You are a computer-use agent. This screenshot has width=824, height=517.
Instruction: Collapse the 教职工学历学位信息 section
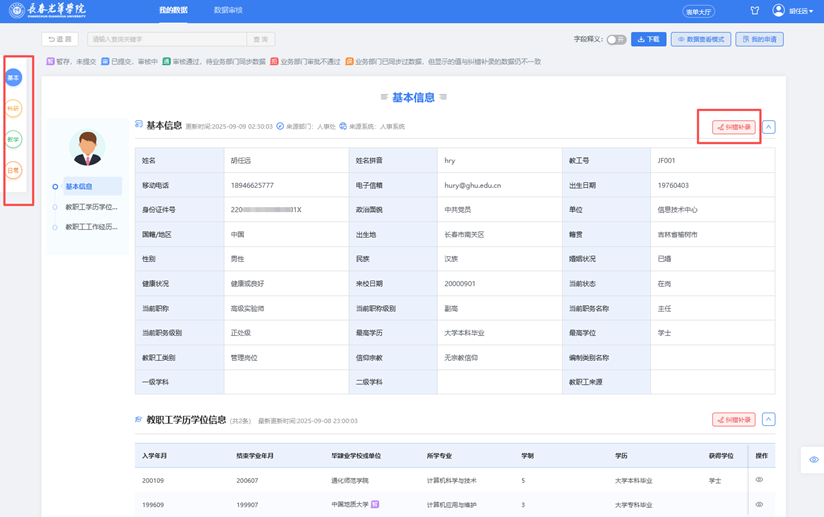coord(768,420)
